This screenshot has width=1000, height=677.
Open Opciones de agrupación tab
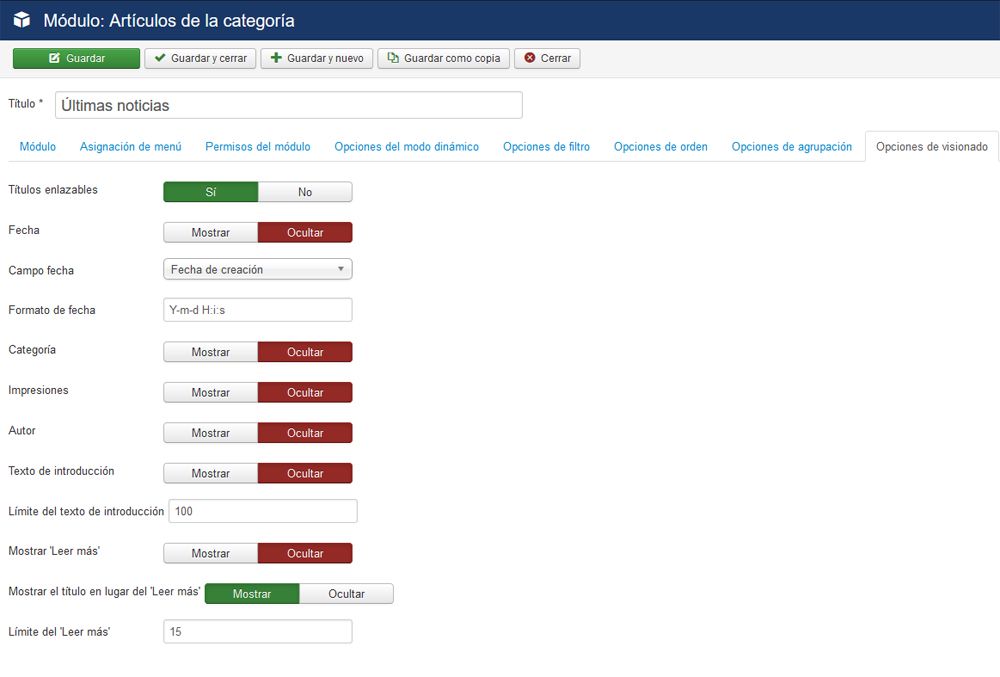(x=791, y=147)
